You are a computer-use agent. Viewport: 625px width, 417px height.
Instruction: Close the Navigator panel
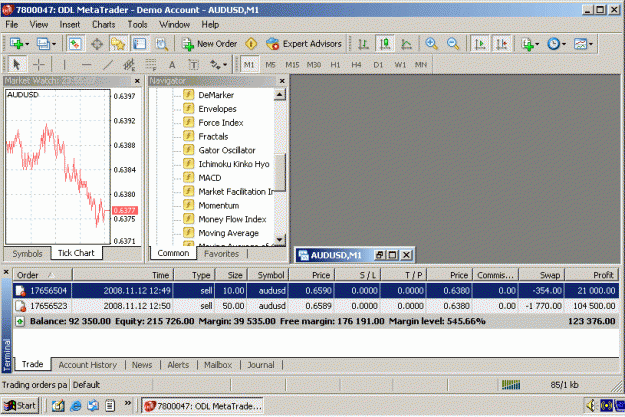pyautogui.click(x=282, y=81)
